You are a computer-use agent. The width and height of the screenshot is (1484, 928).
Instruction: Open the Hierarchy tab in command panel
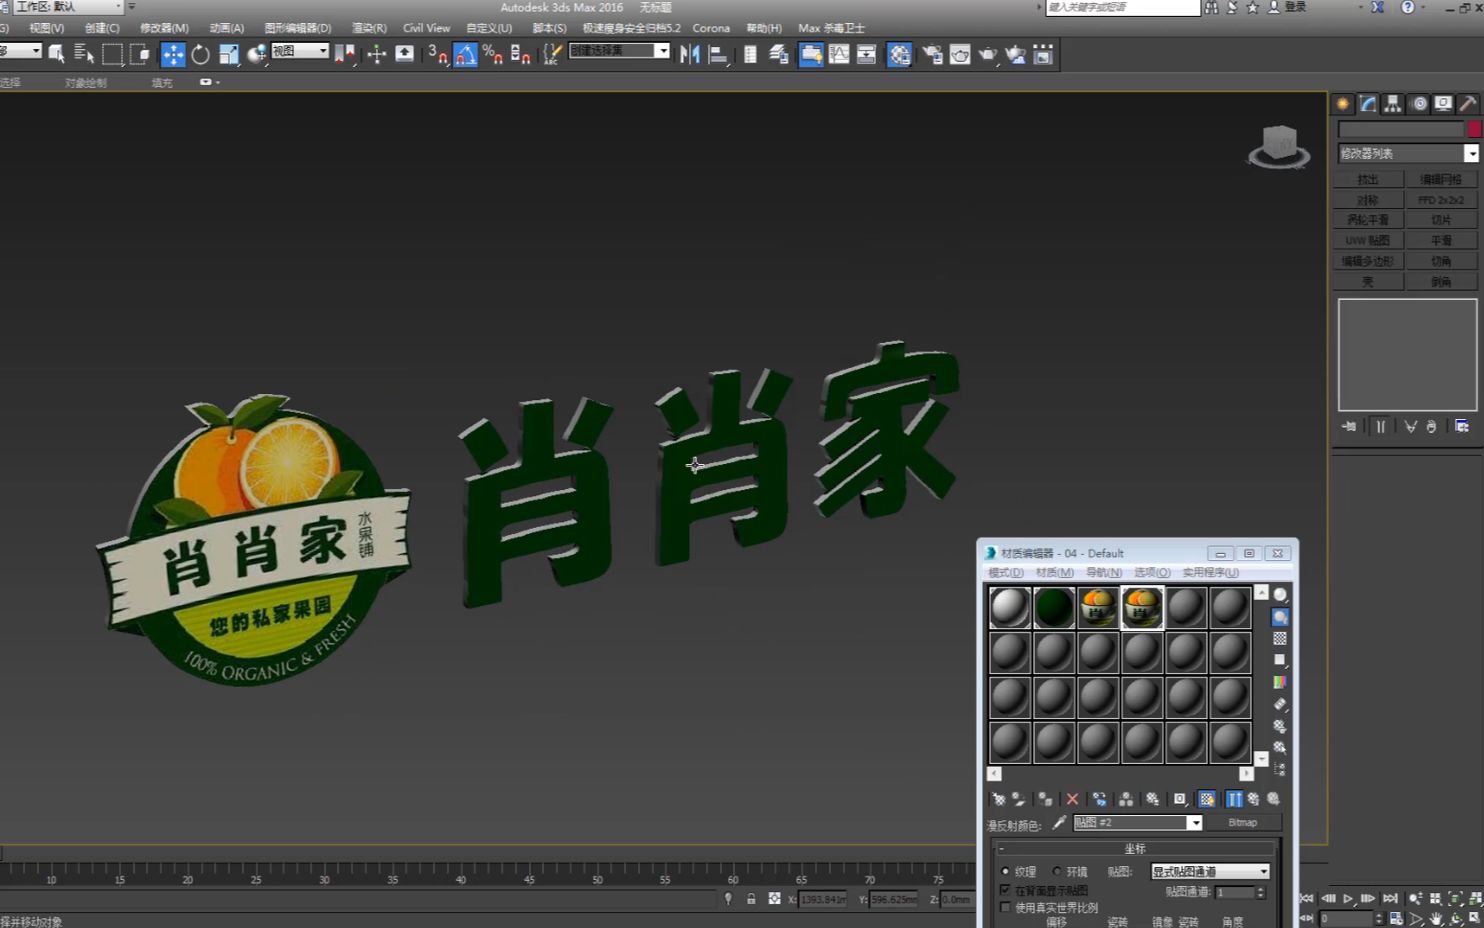coord(1393,104)
